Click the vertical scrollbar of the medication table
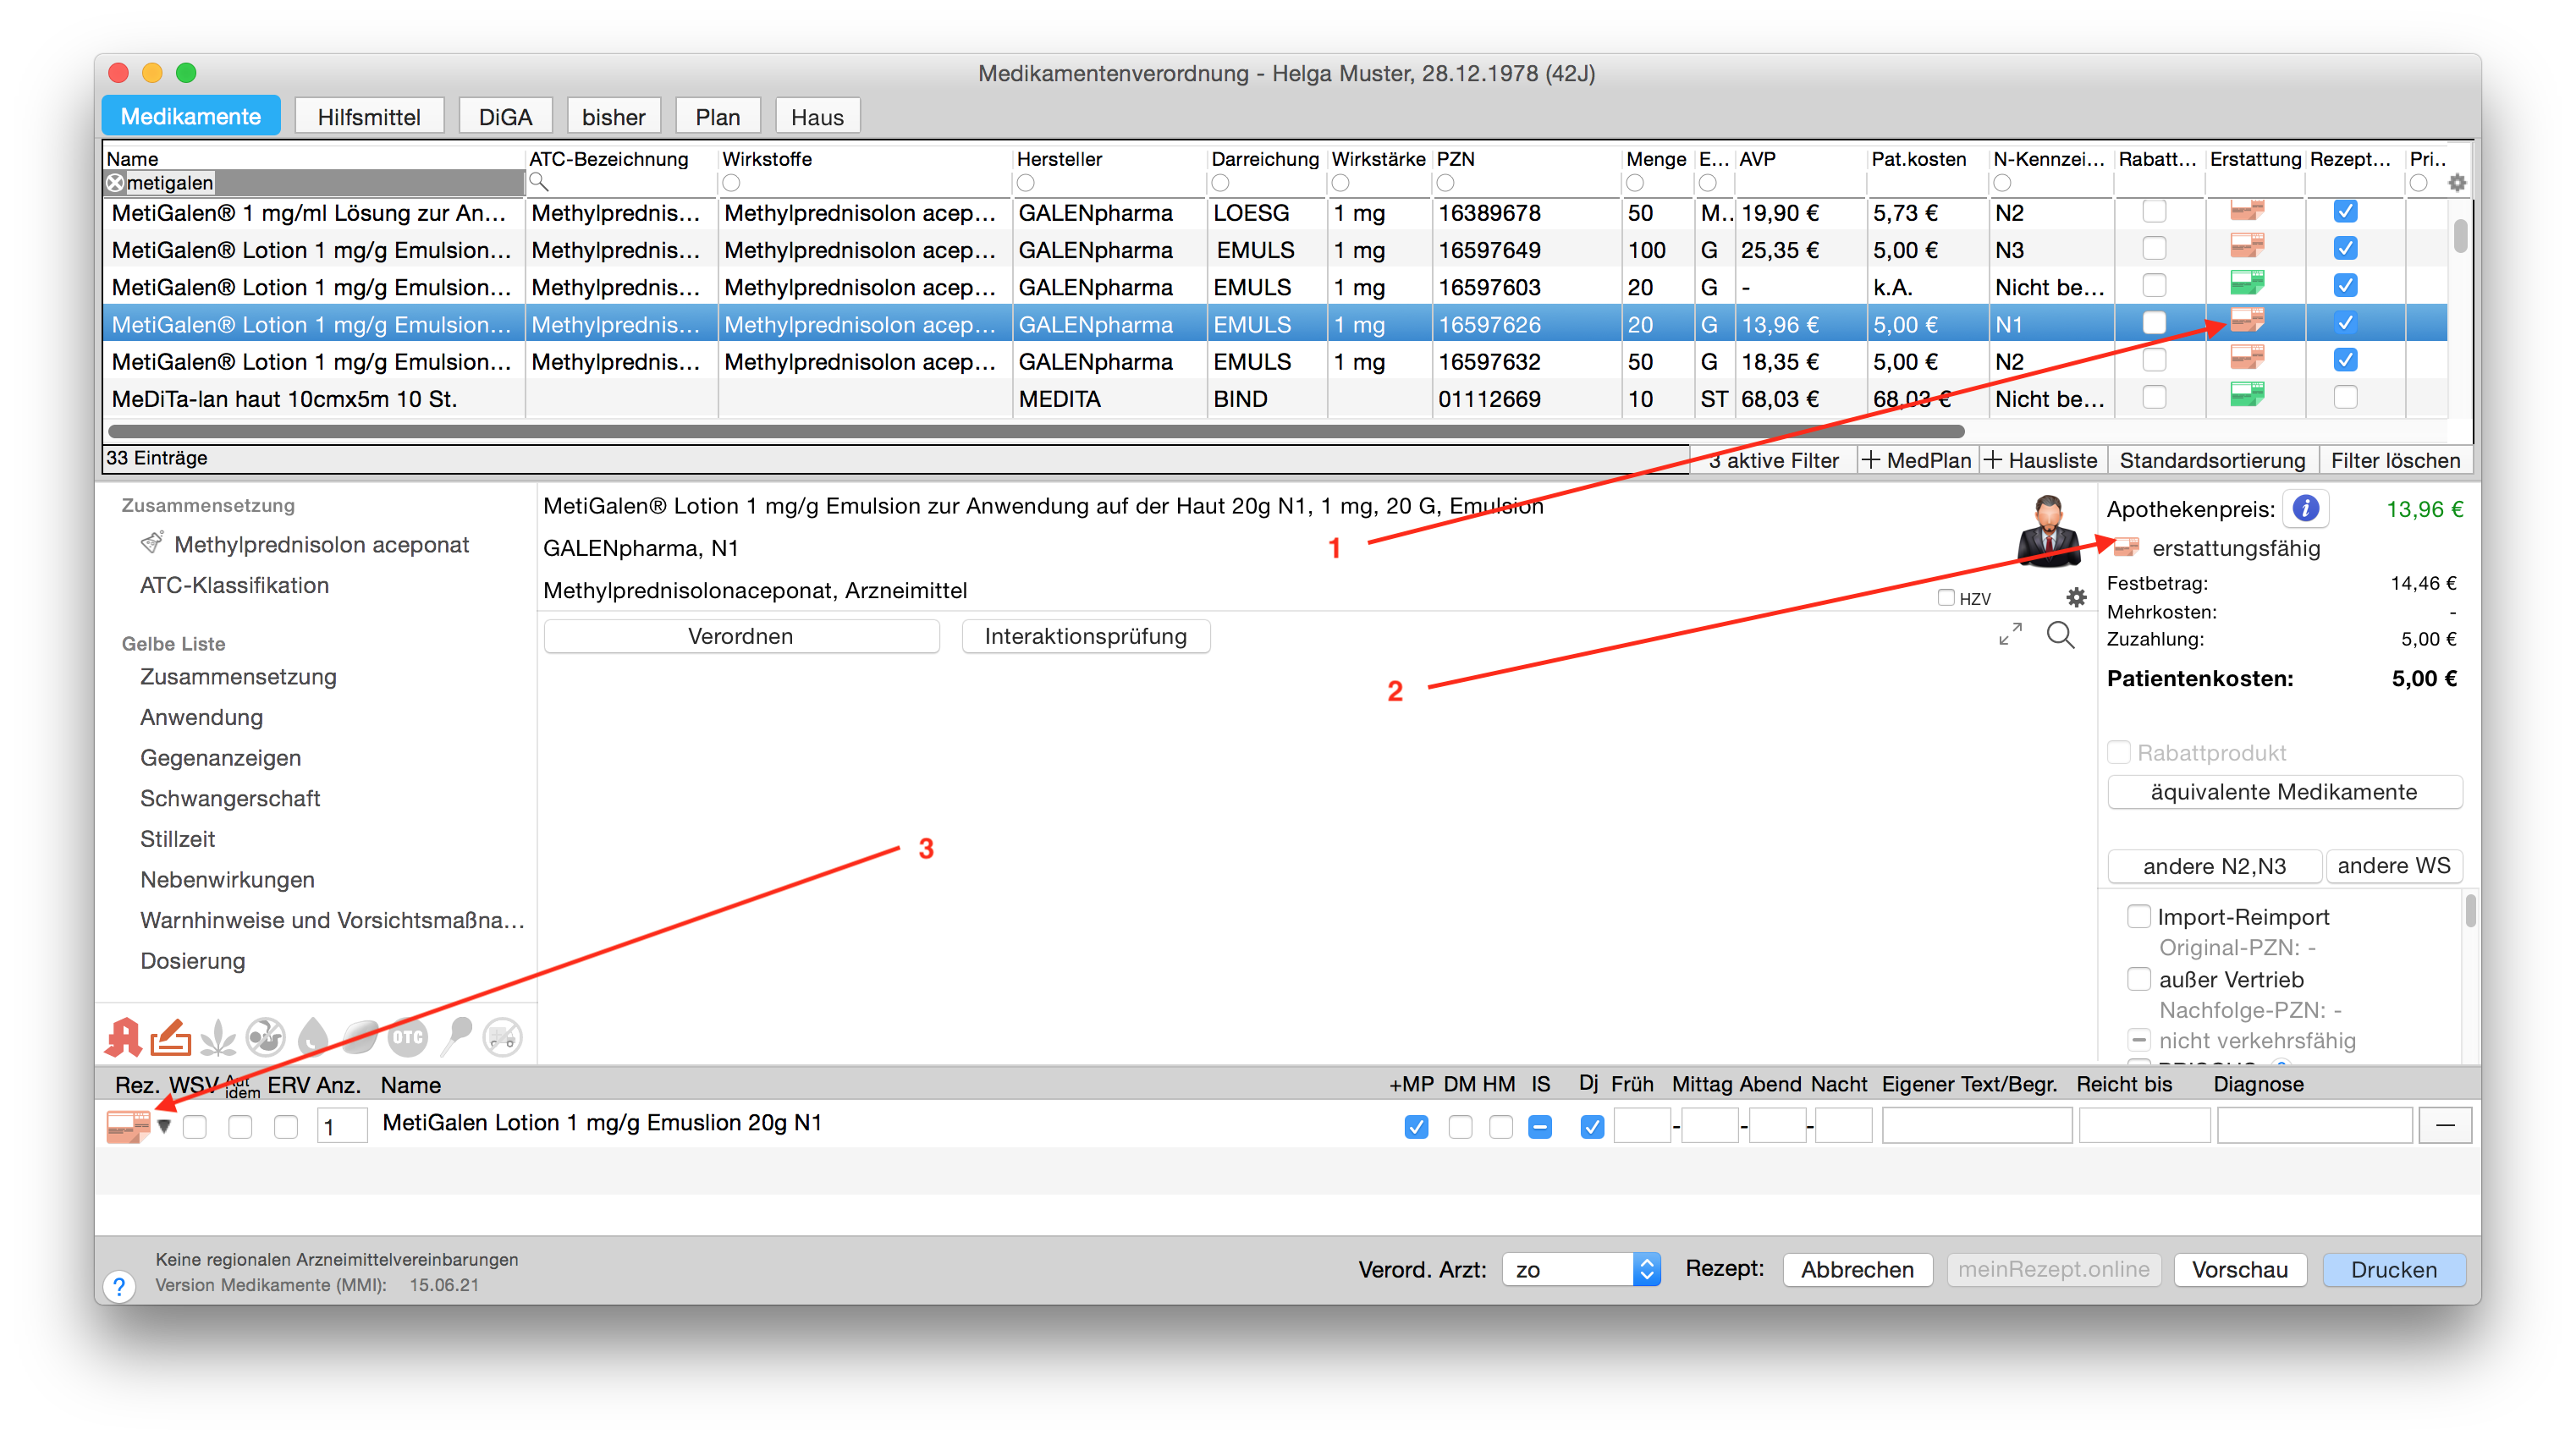This screenshot has height=1440, width=2576. coord(2461,235)
